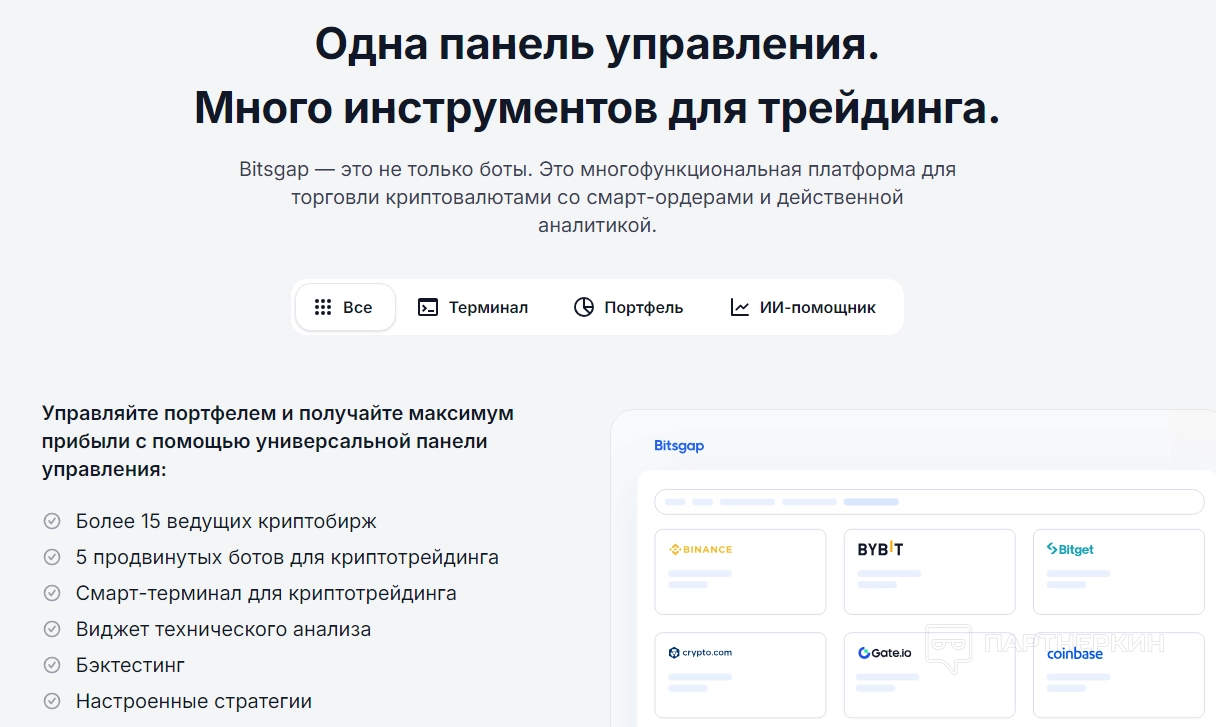
Task: Click checkmark icon beside Более 15 ведущих криптобирж
Action: pos(52,521)
